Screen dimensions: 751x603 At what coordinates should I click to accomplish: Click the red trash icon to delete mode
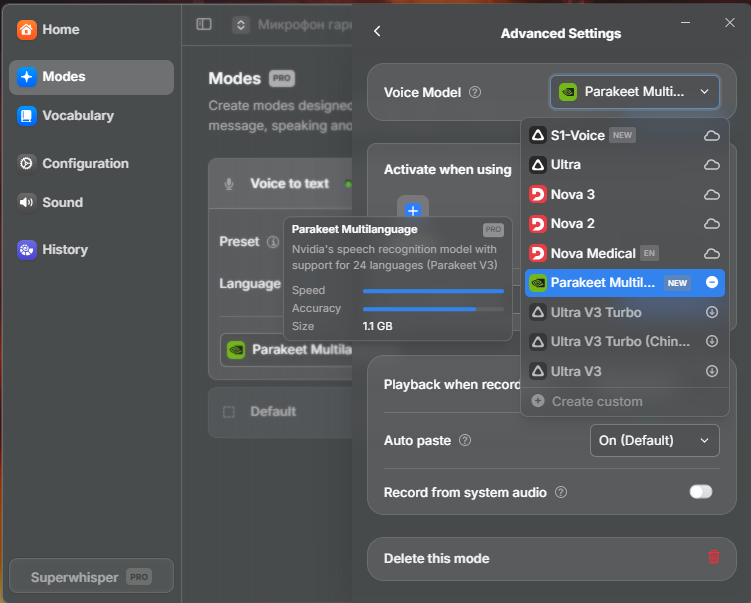pyautogui.click(x=713, y=558)
